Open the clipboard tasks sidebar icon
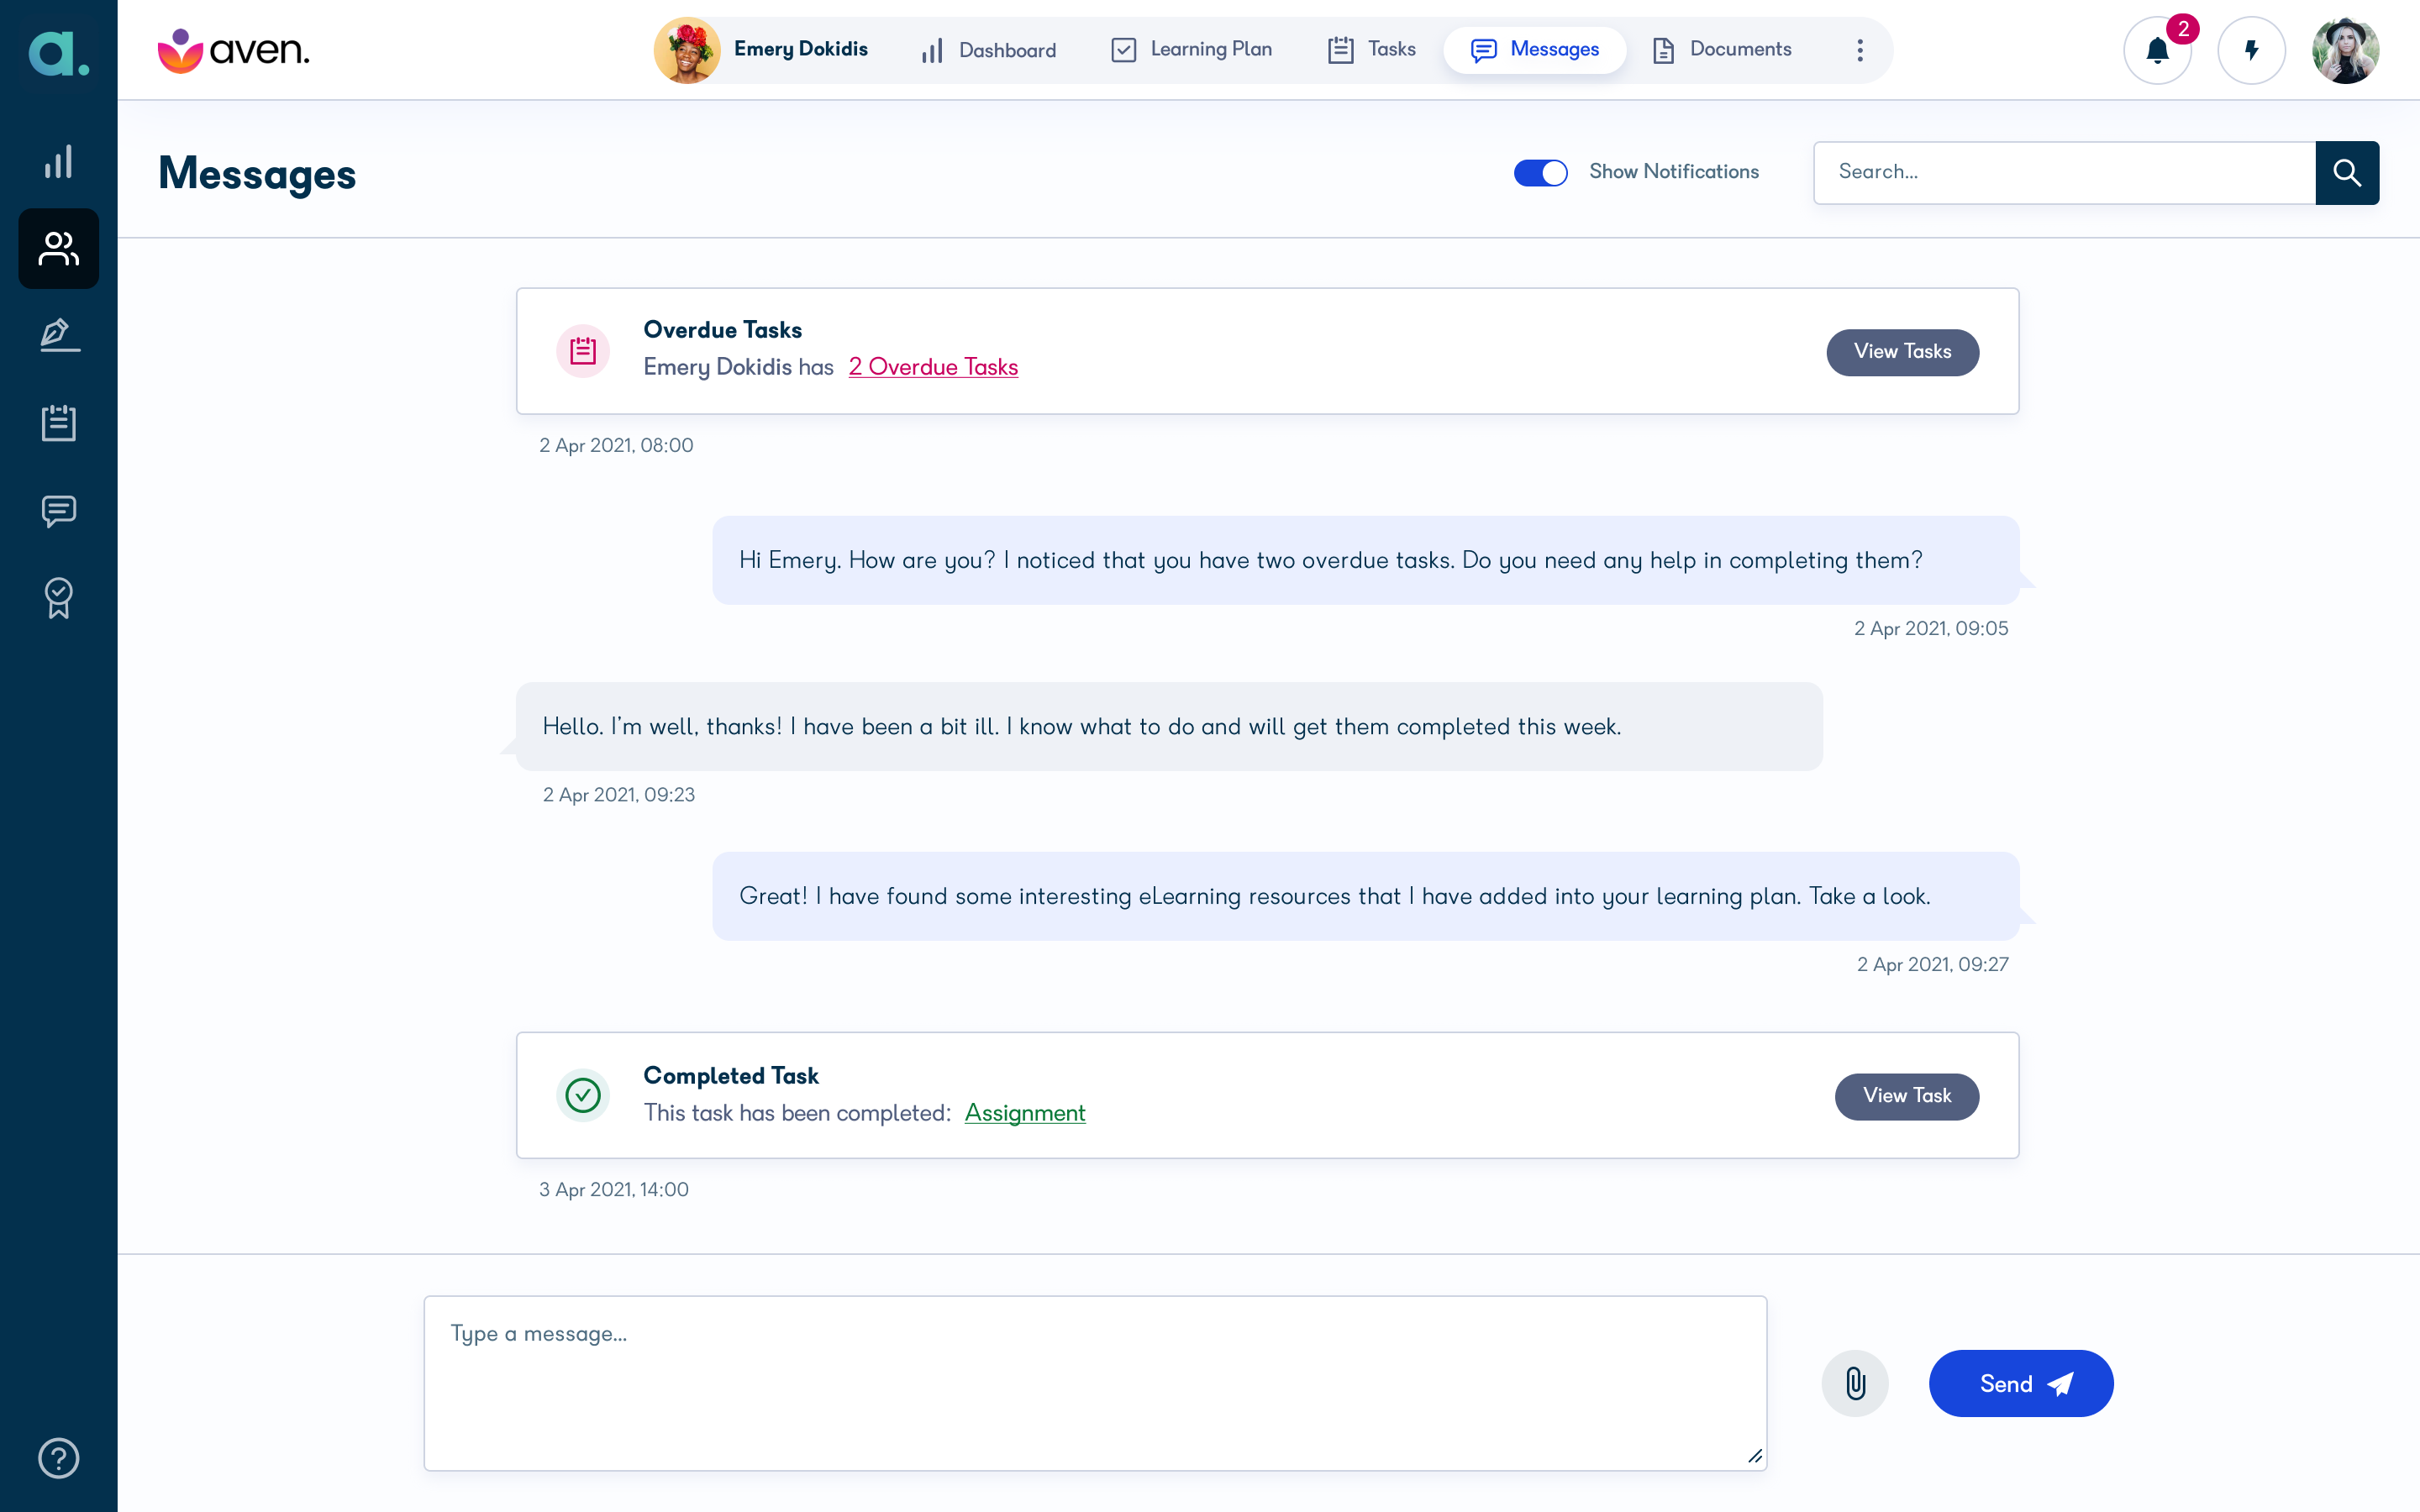Image resolution: width=2420 pixels, height=1512 pixels. point(58,423)
